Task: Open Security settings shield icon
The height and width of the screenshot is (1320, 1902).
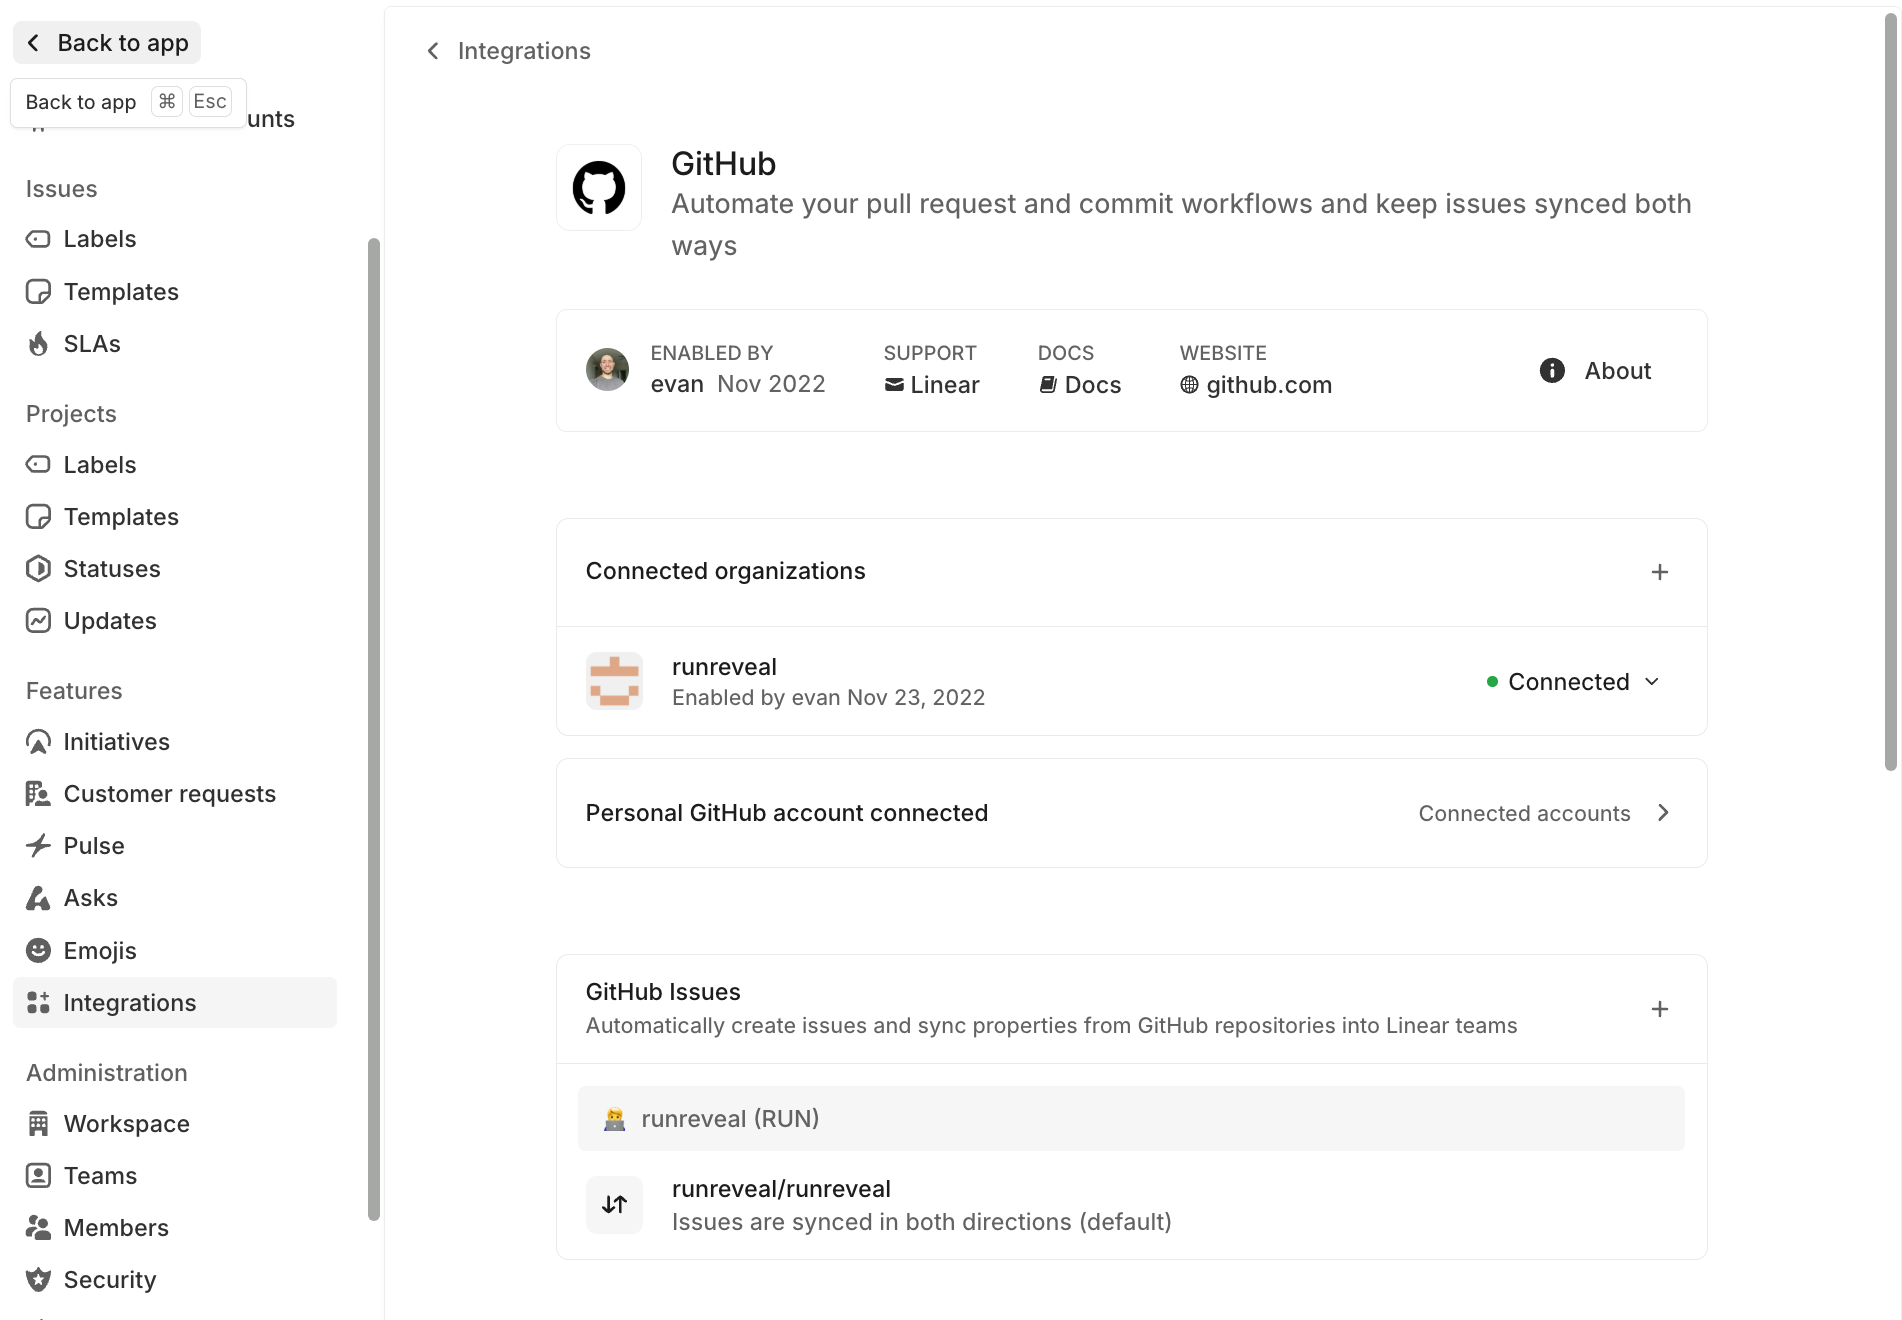Action: pos(38,1280)
